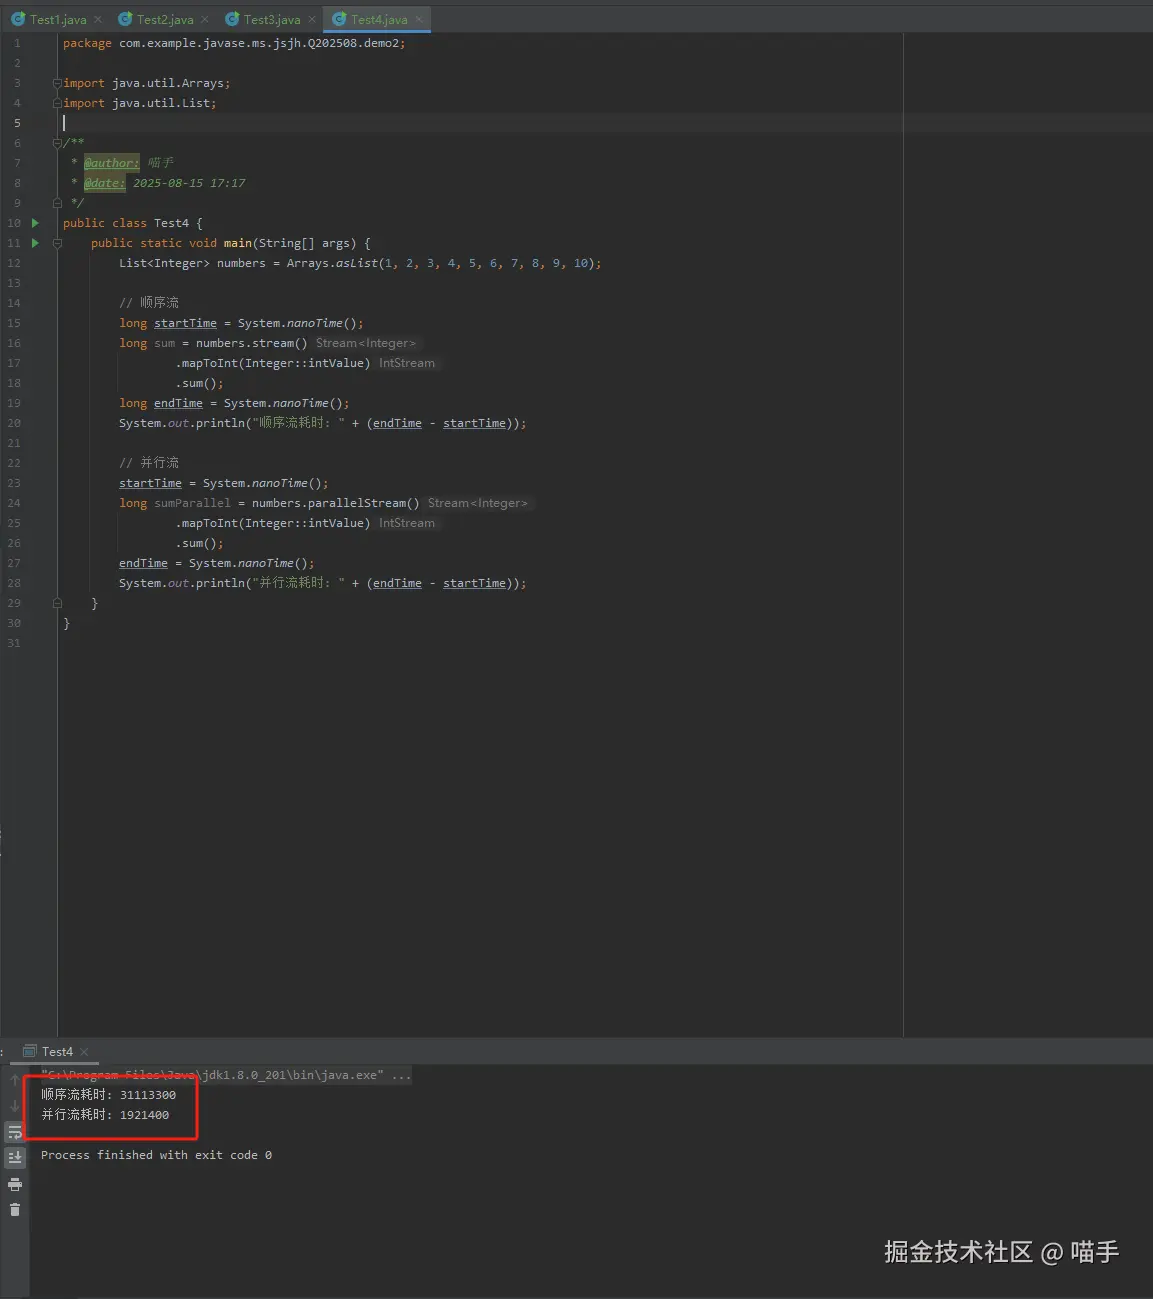Click gutter line number 12 area
This screenshot has height=1299, width=1153.
[14, 263]
